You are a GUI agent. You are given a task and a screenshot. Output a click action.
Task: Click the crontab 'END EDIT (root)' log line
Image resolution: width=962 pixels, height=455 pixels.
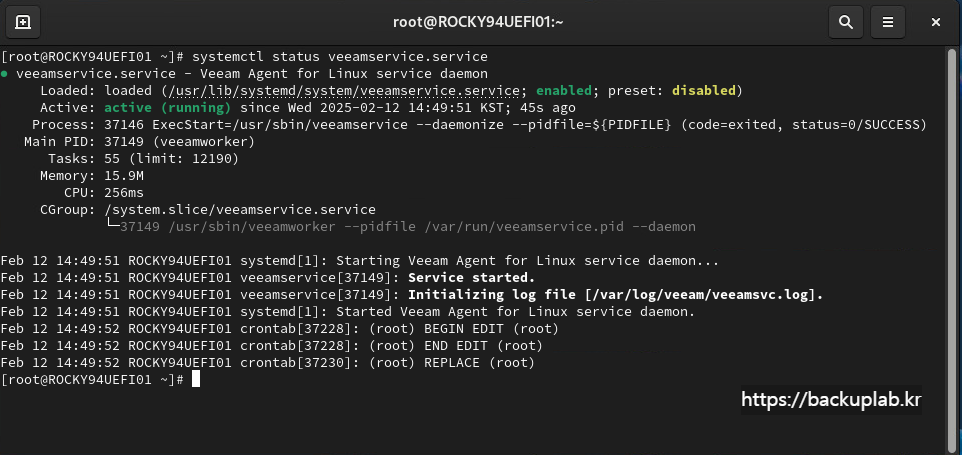tap(272, 346)
